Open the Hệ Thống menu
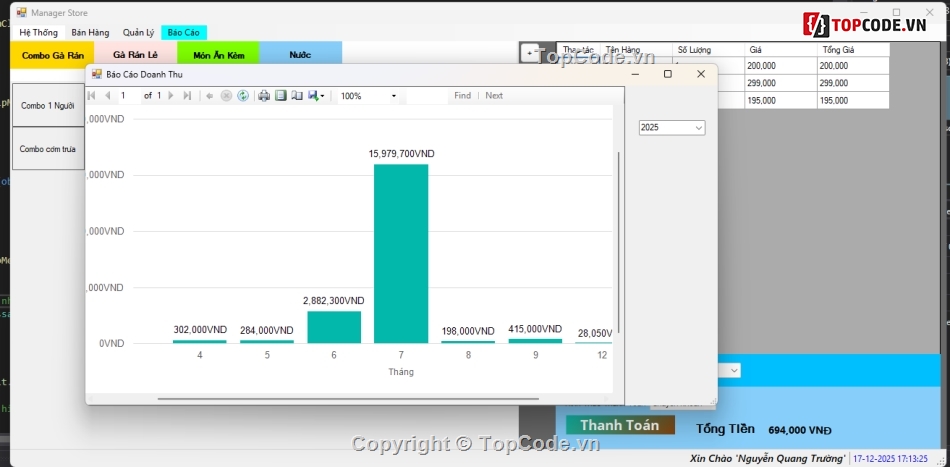This screenshot has width=950, height=467. point(38,33)
